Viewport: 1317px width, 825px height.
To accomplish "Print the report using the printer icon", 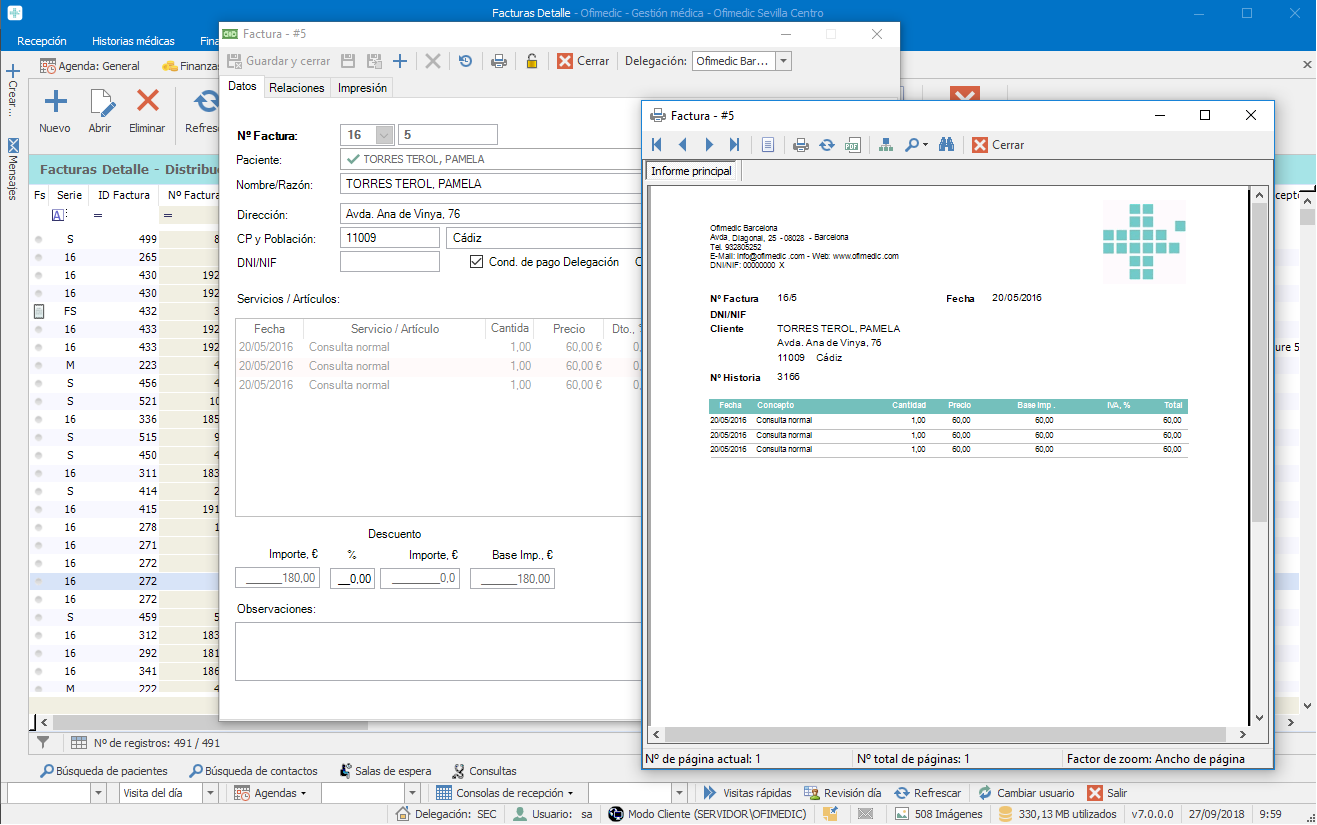I will 801,145.
